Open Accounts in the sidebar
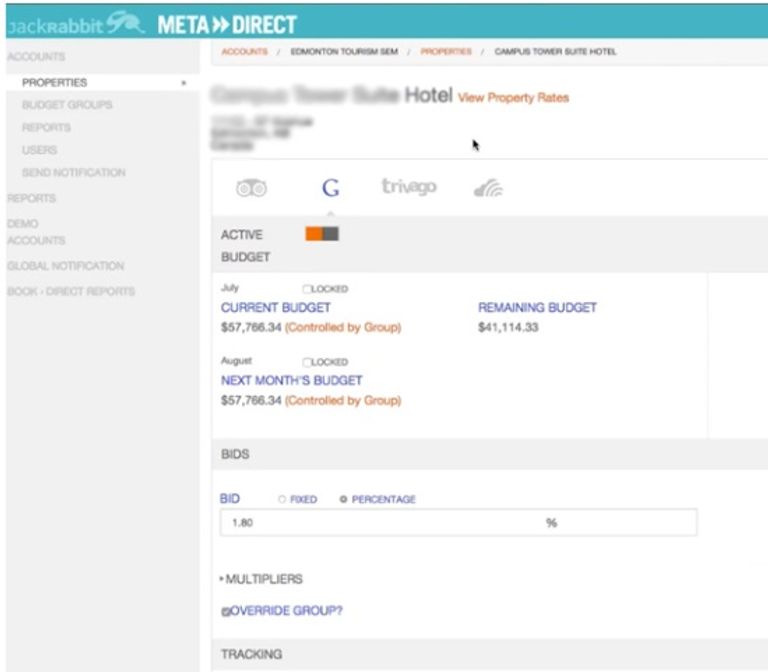The image size is (768, 672). coord(36,56)
